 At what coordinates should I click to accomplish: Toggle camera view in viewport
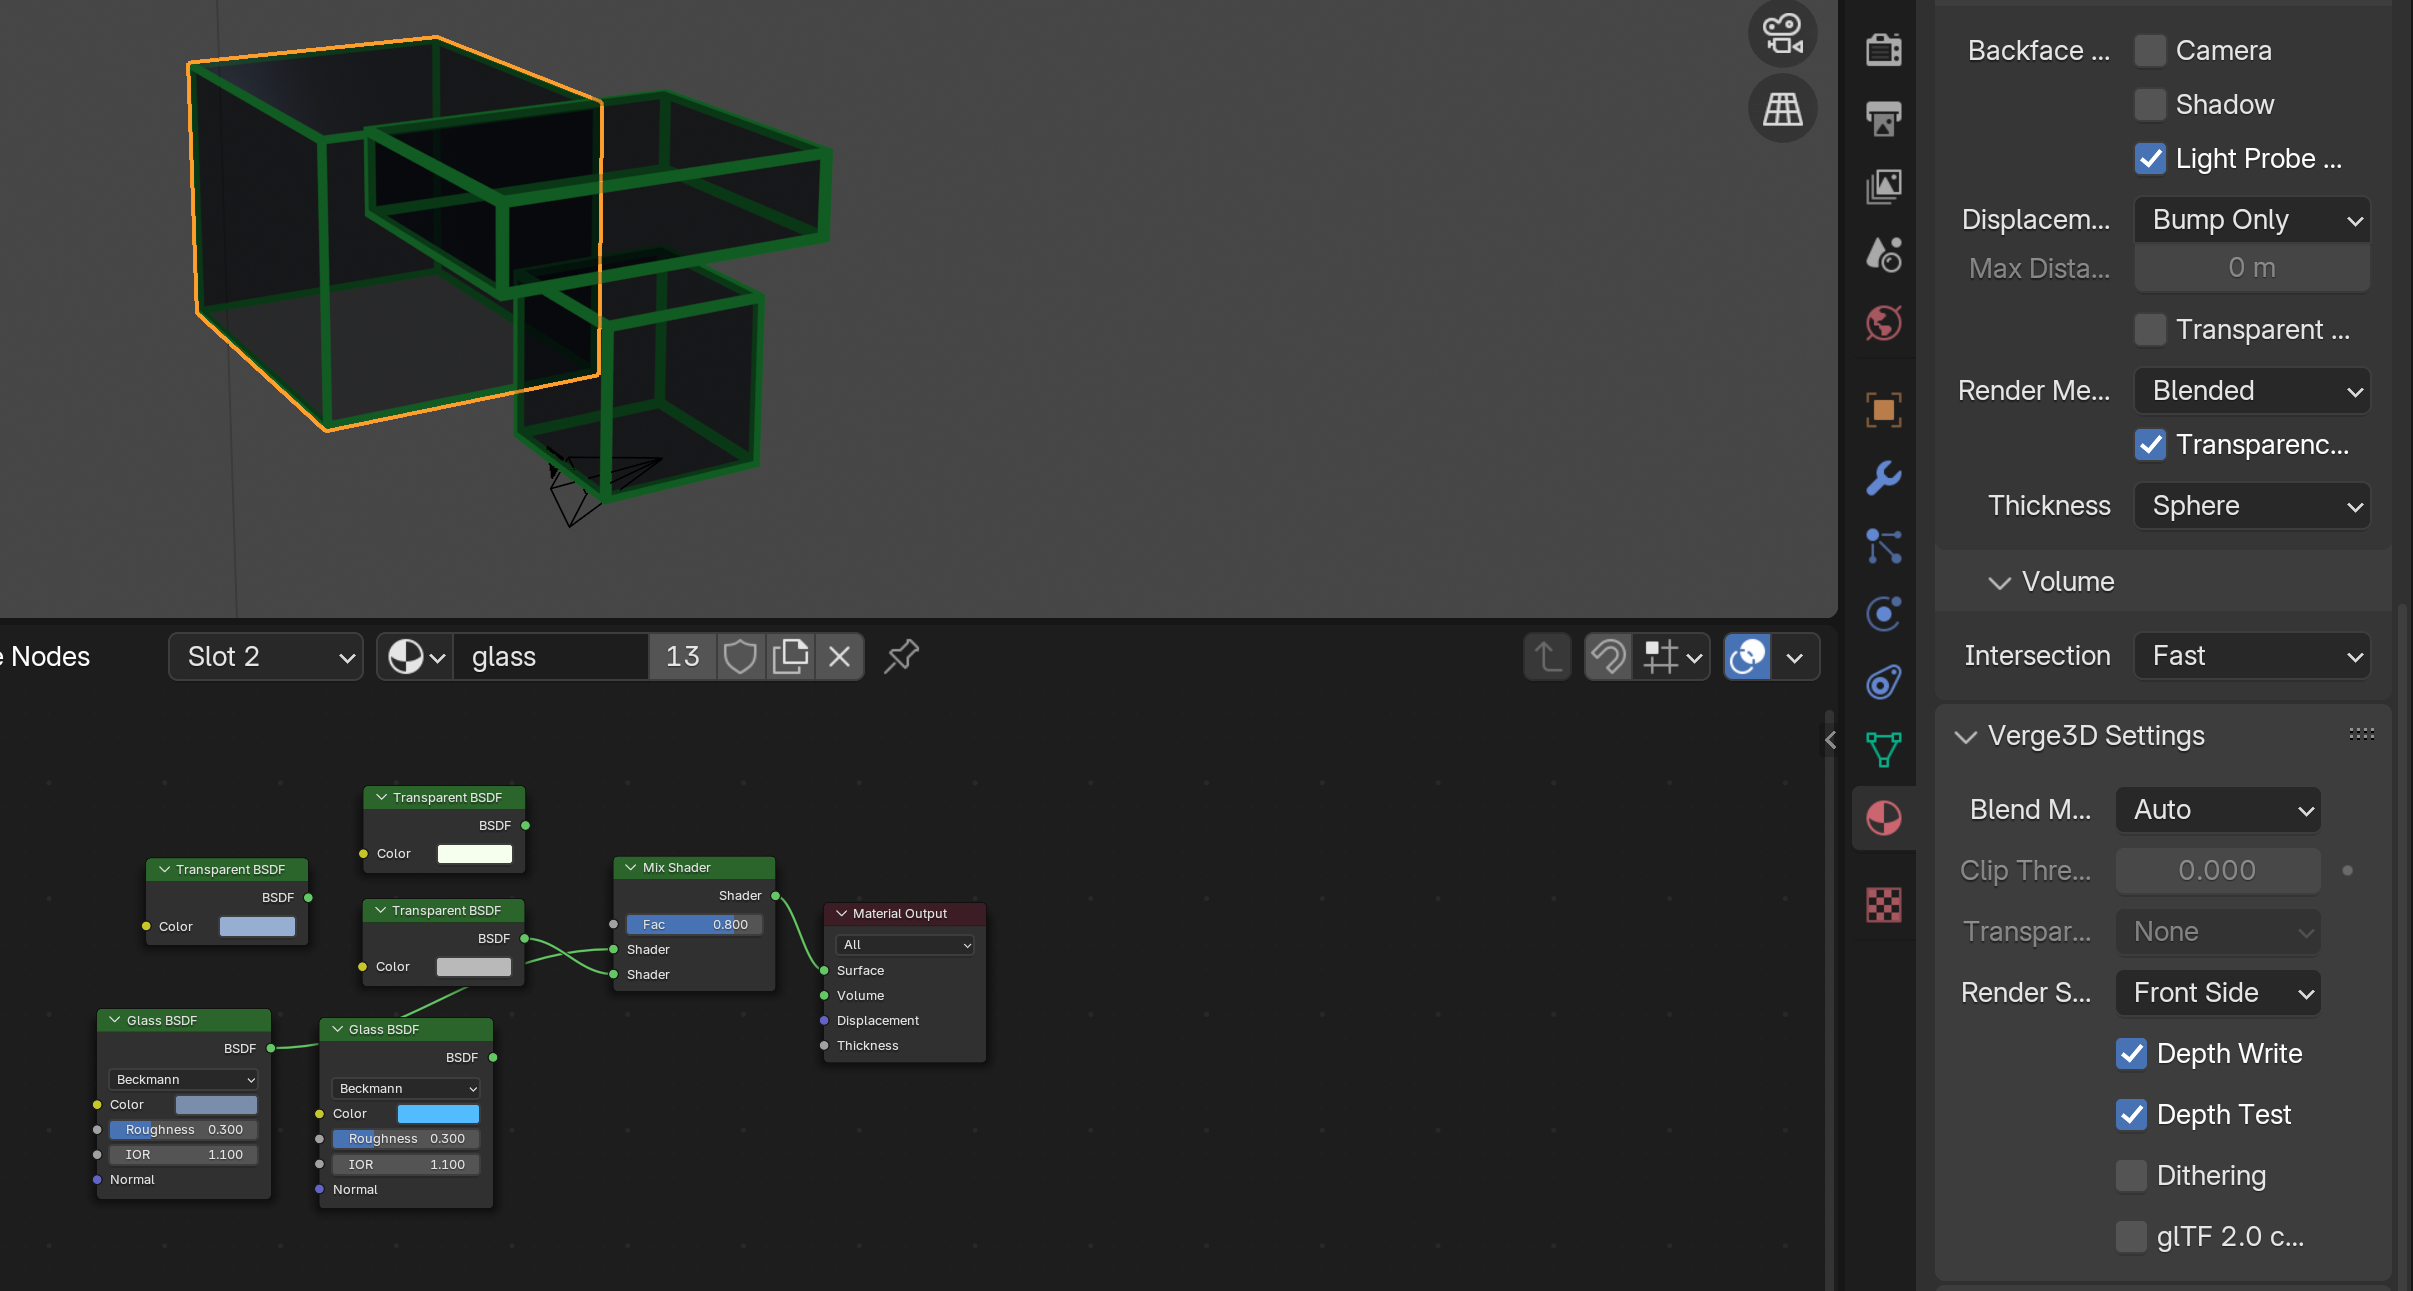(x=1782, y=34)
